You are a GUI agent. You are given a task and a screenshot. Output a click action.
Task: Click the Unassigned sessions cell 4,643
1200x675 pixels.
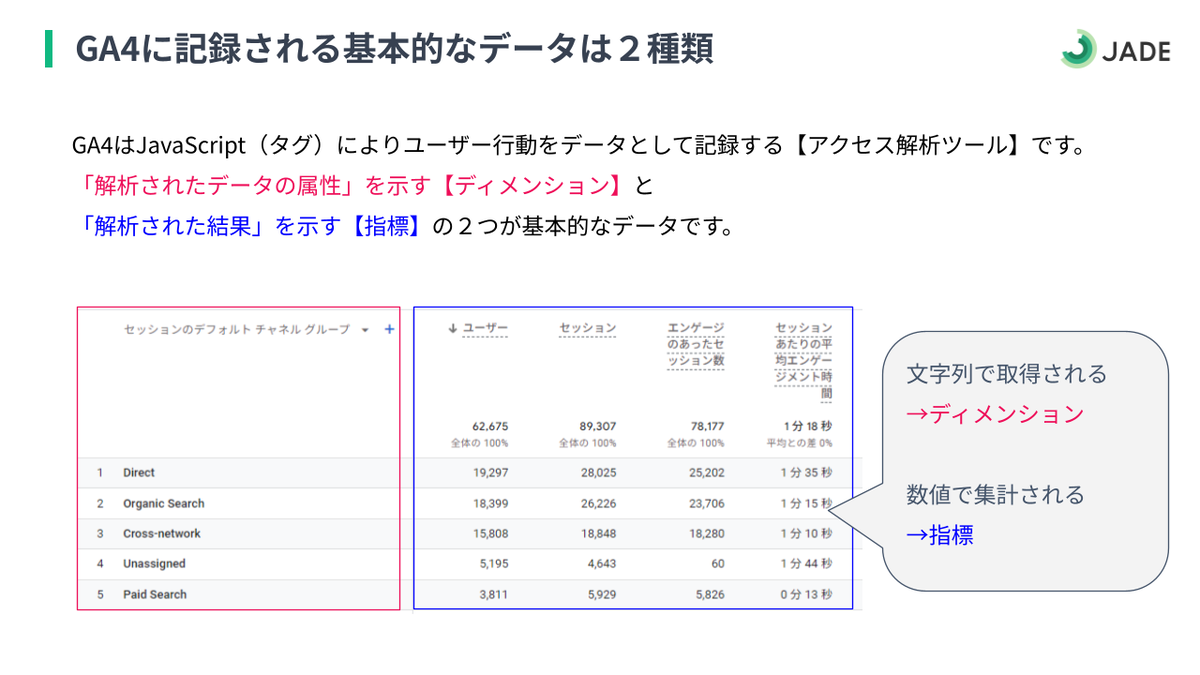(x=602, y=563)
